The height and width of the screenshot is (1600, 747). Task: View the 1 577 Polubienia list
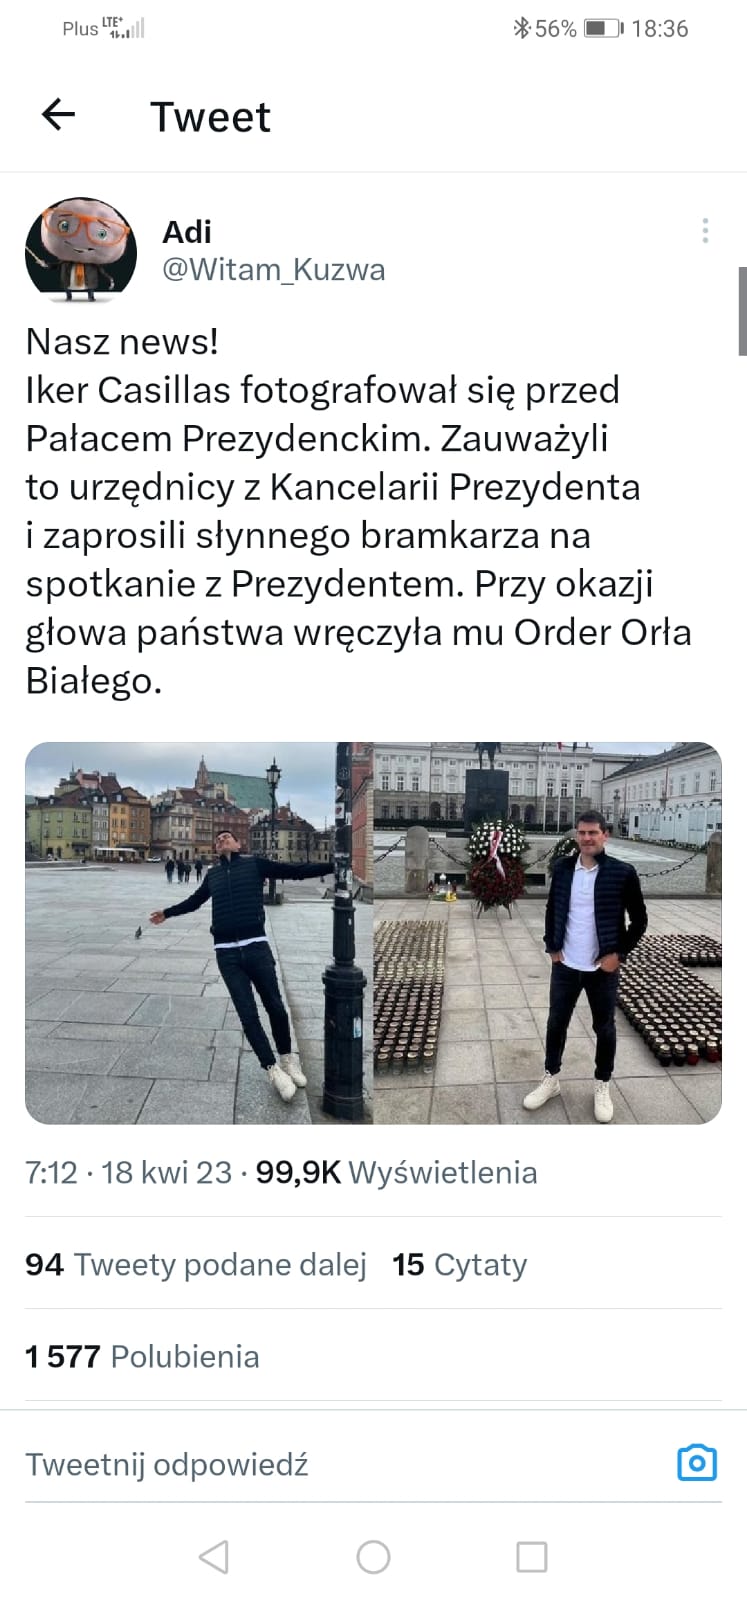(x=142, y=1356)
